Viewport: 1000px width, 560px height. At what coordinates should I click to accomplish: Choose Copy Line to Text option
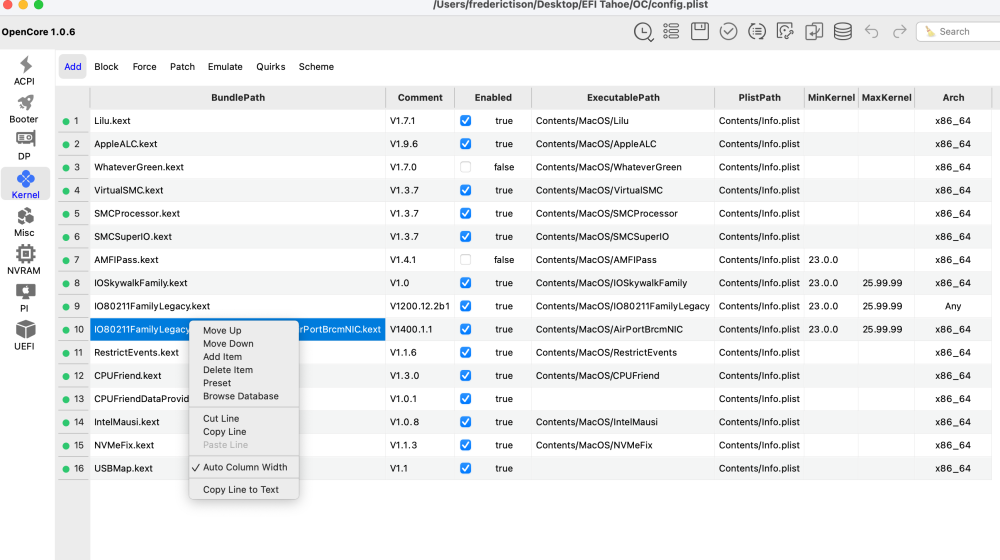(x=244, y=489)
